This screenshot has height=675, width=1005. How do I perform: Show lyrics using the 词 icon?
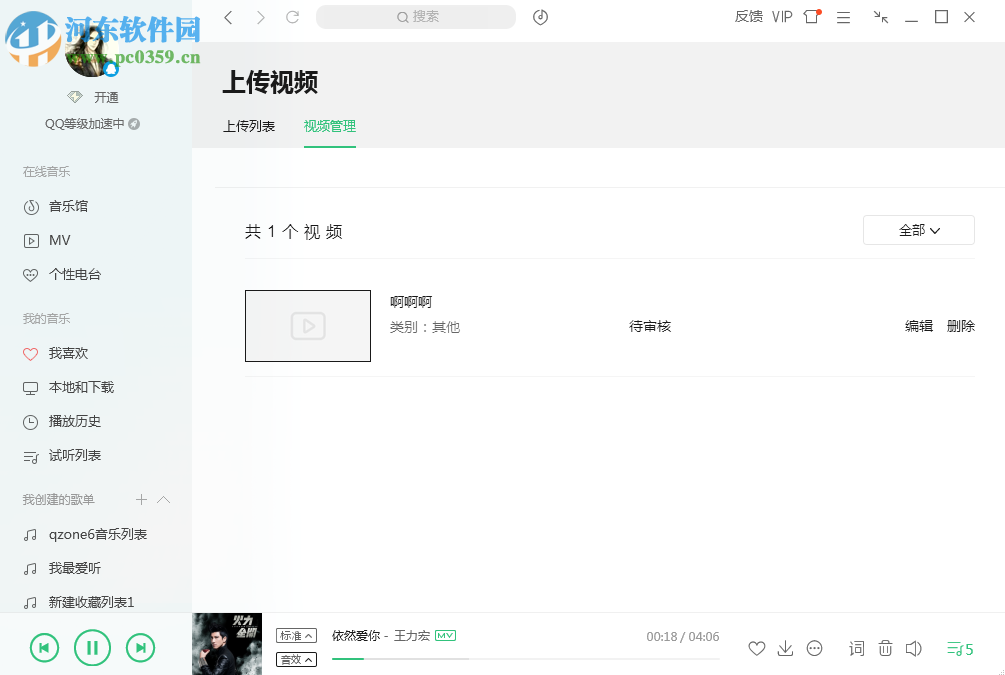pyautogui.click(x=856, y=648)
